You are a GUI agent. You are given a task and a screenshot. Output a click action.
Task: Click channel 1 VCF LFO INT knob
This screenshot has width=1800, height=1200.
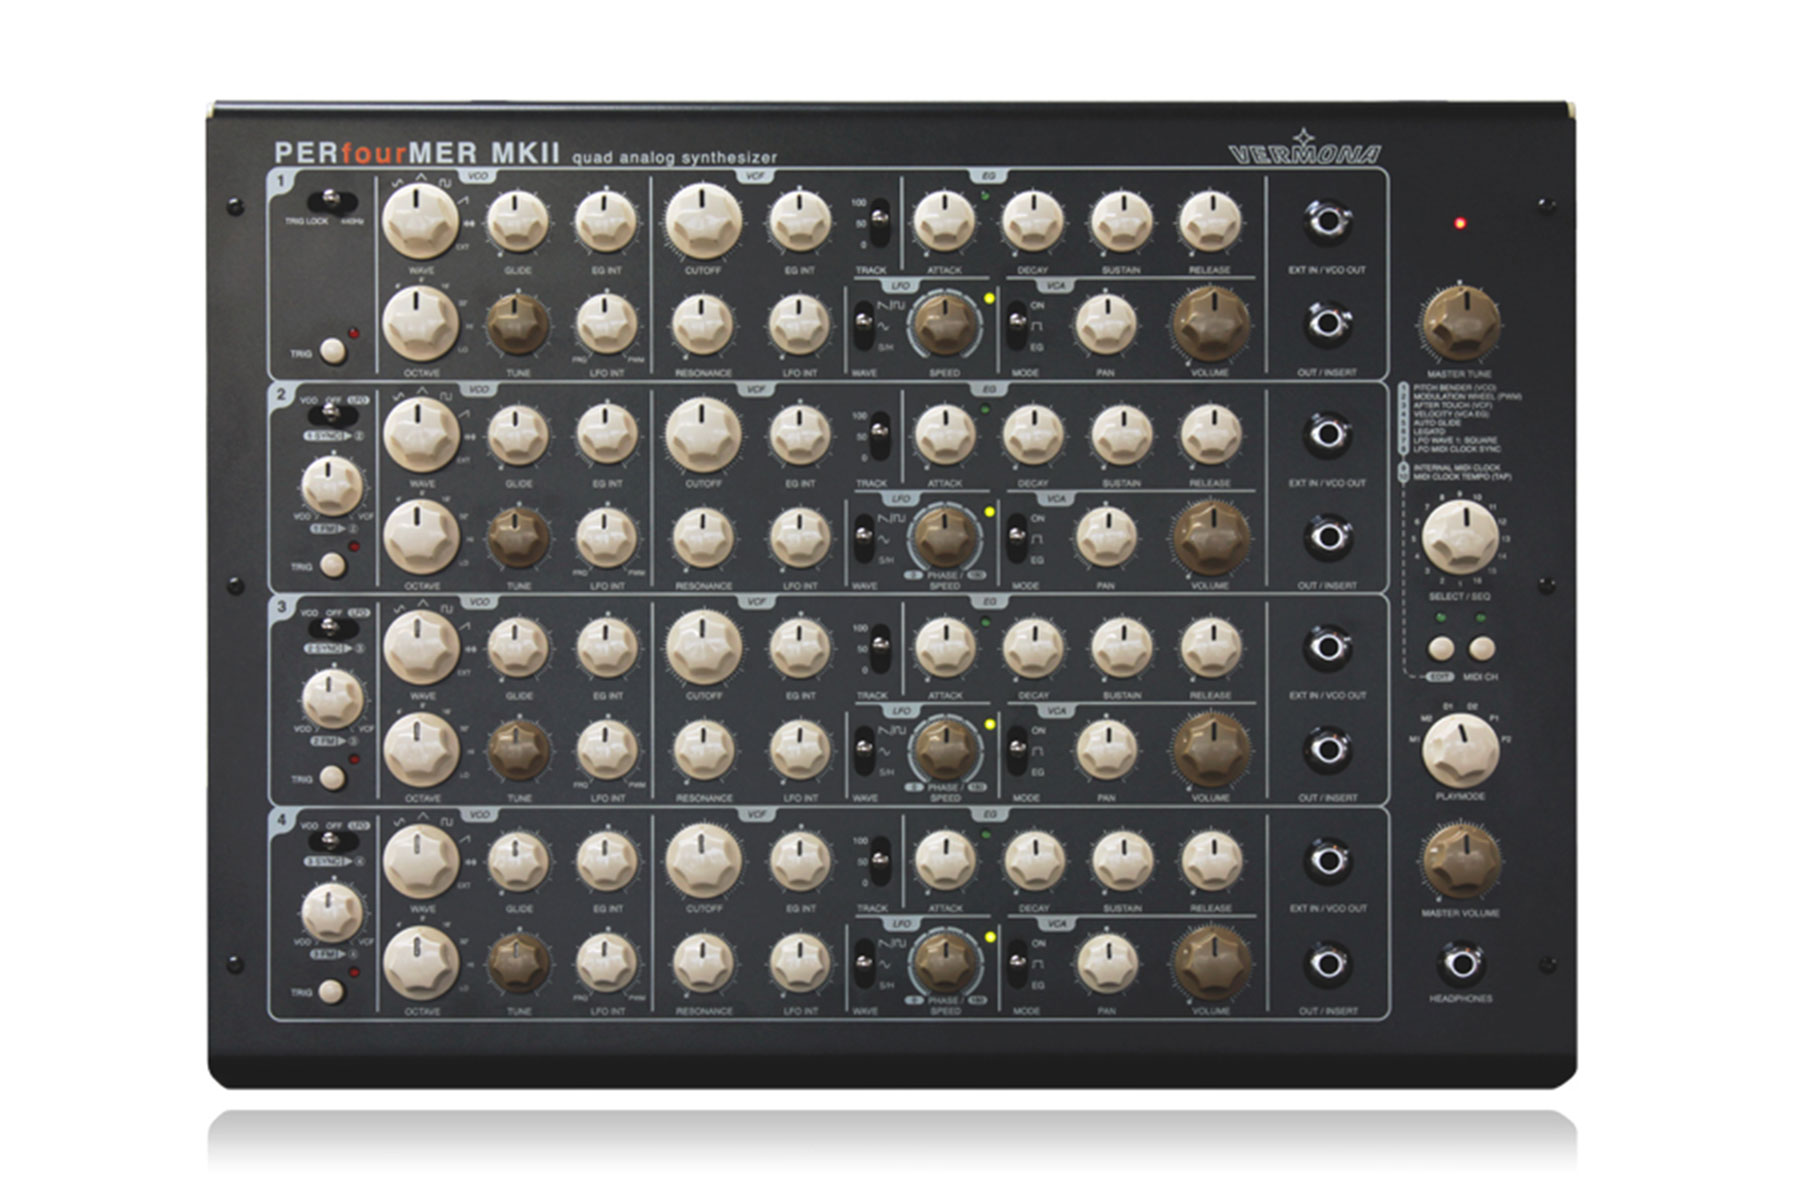[800, 325]
